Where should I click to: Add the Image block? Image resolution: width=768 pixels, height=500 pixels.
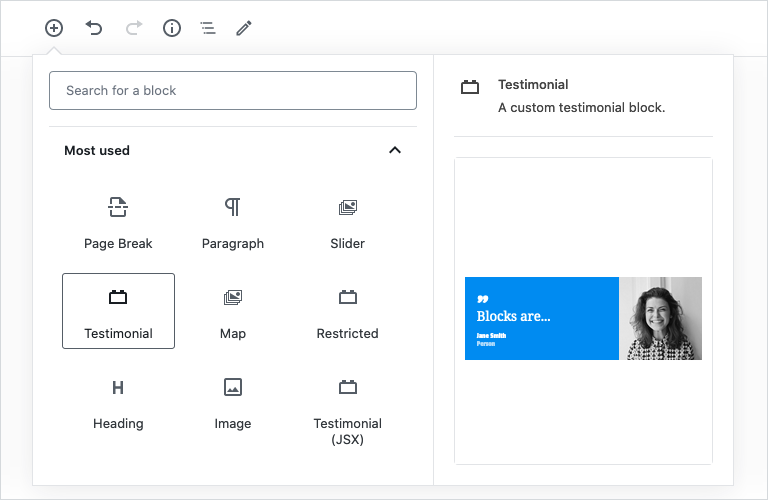(232, 401)
